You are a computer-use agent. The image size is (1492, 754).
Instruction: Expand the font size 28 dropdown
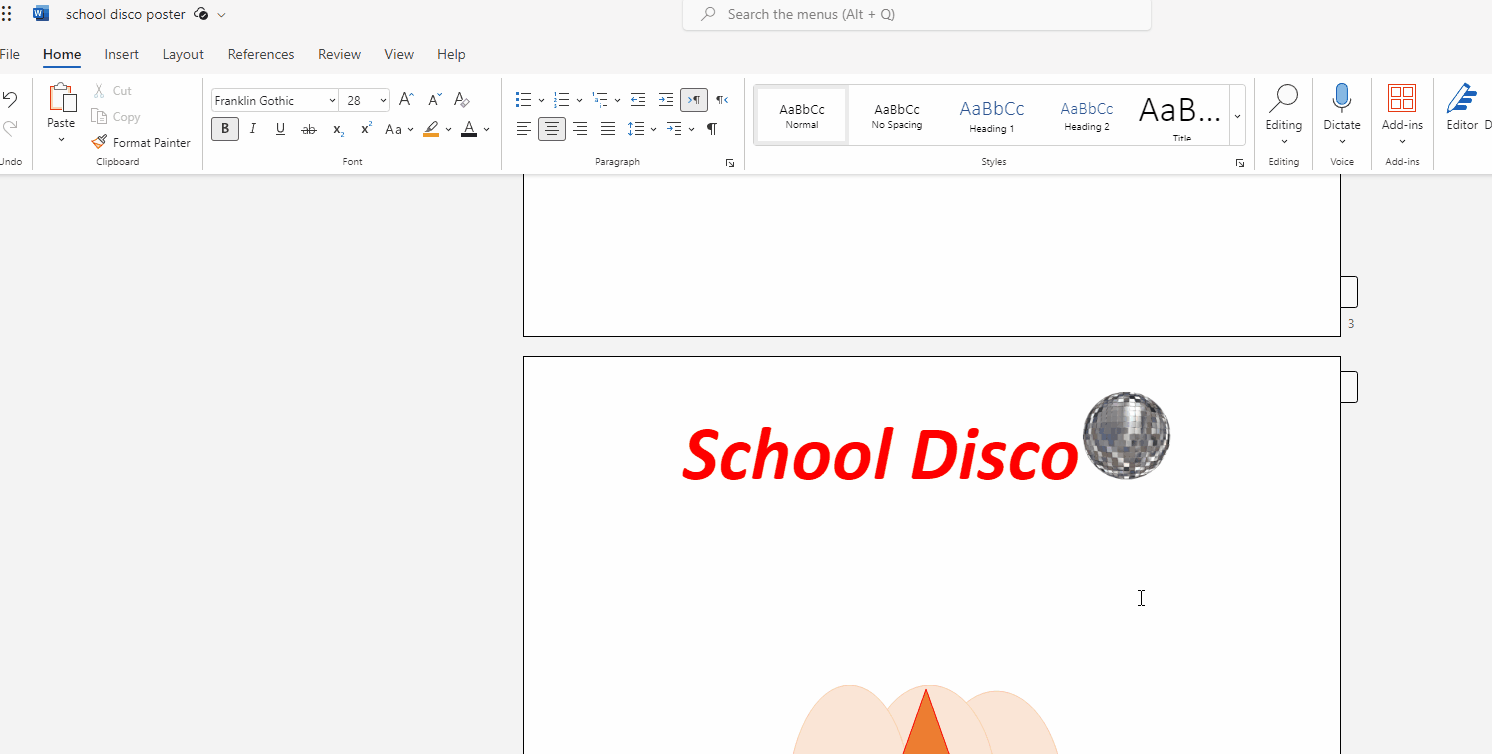(x=383, y=101)
